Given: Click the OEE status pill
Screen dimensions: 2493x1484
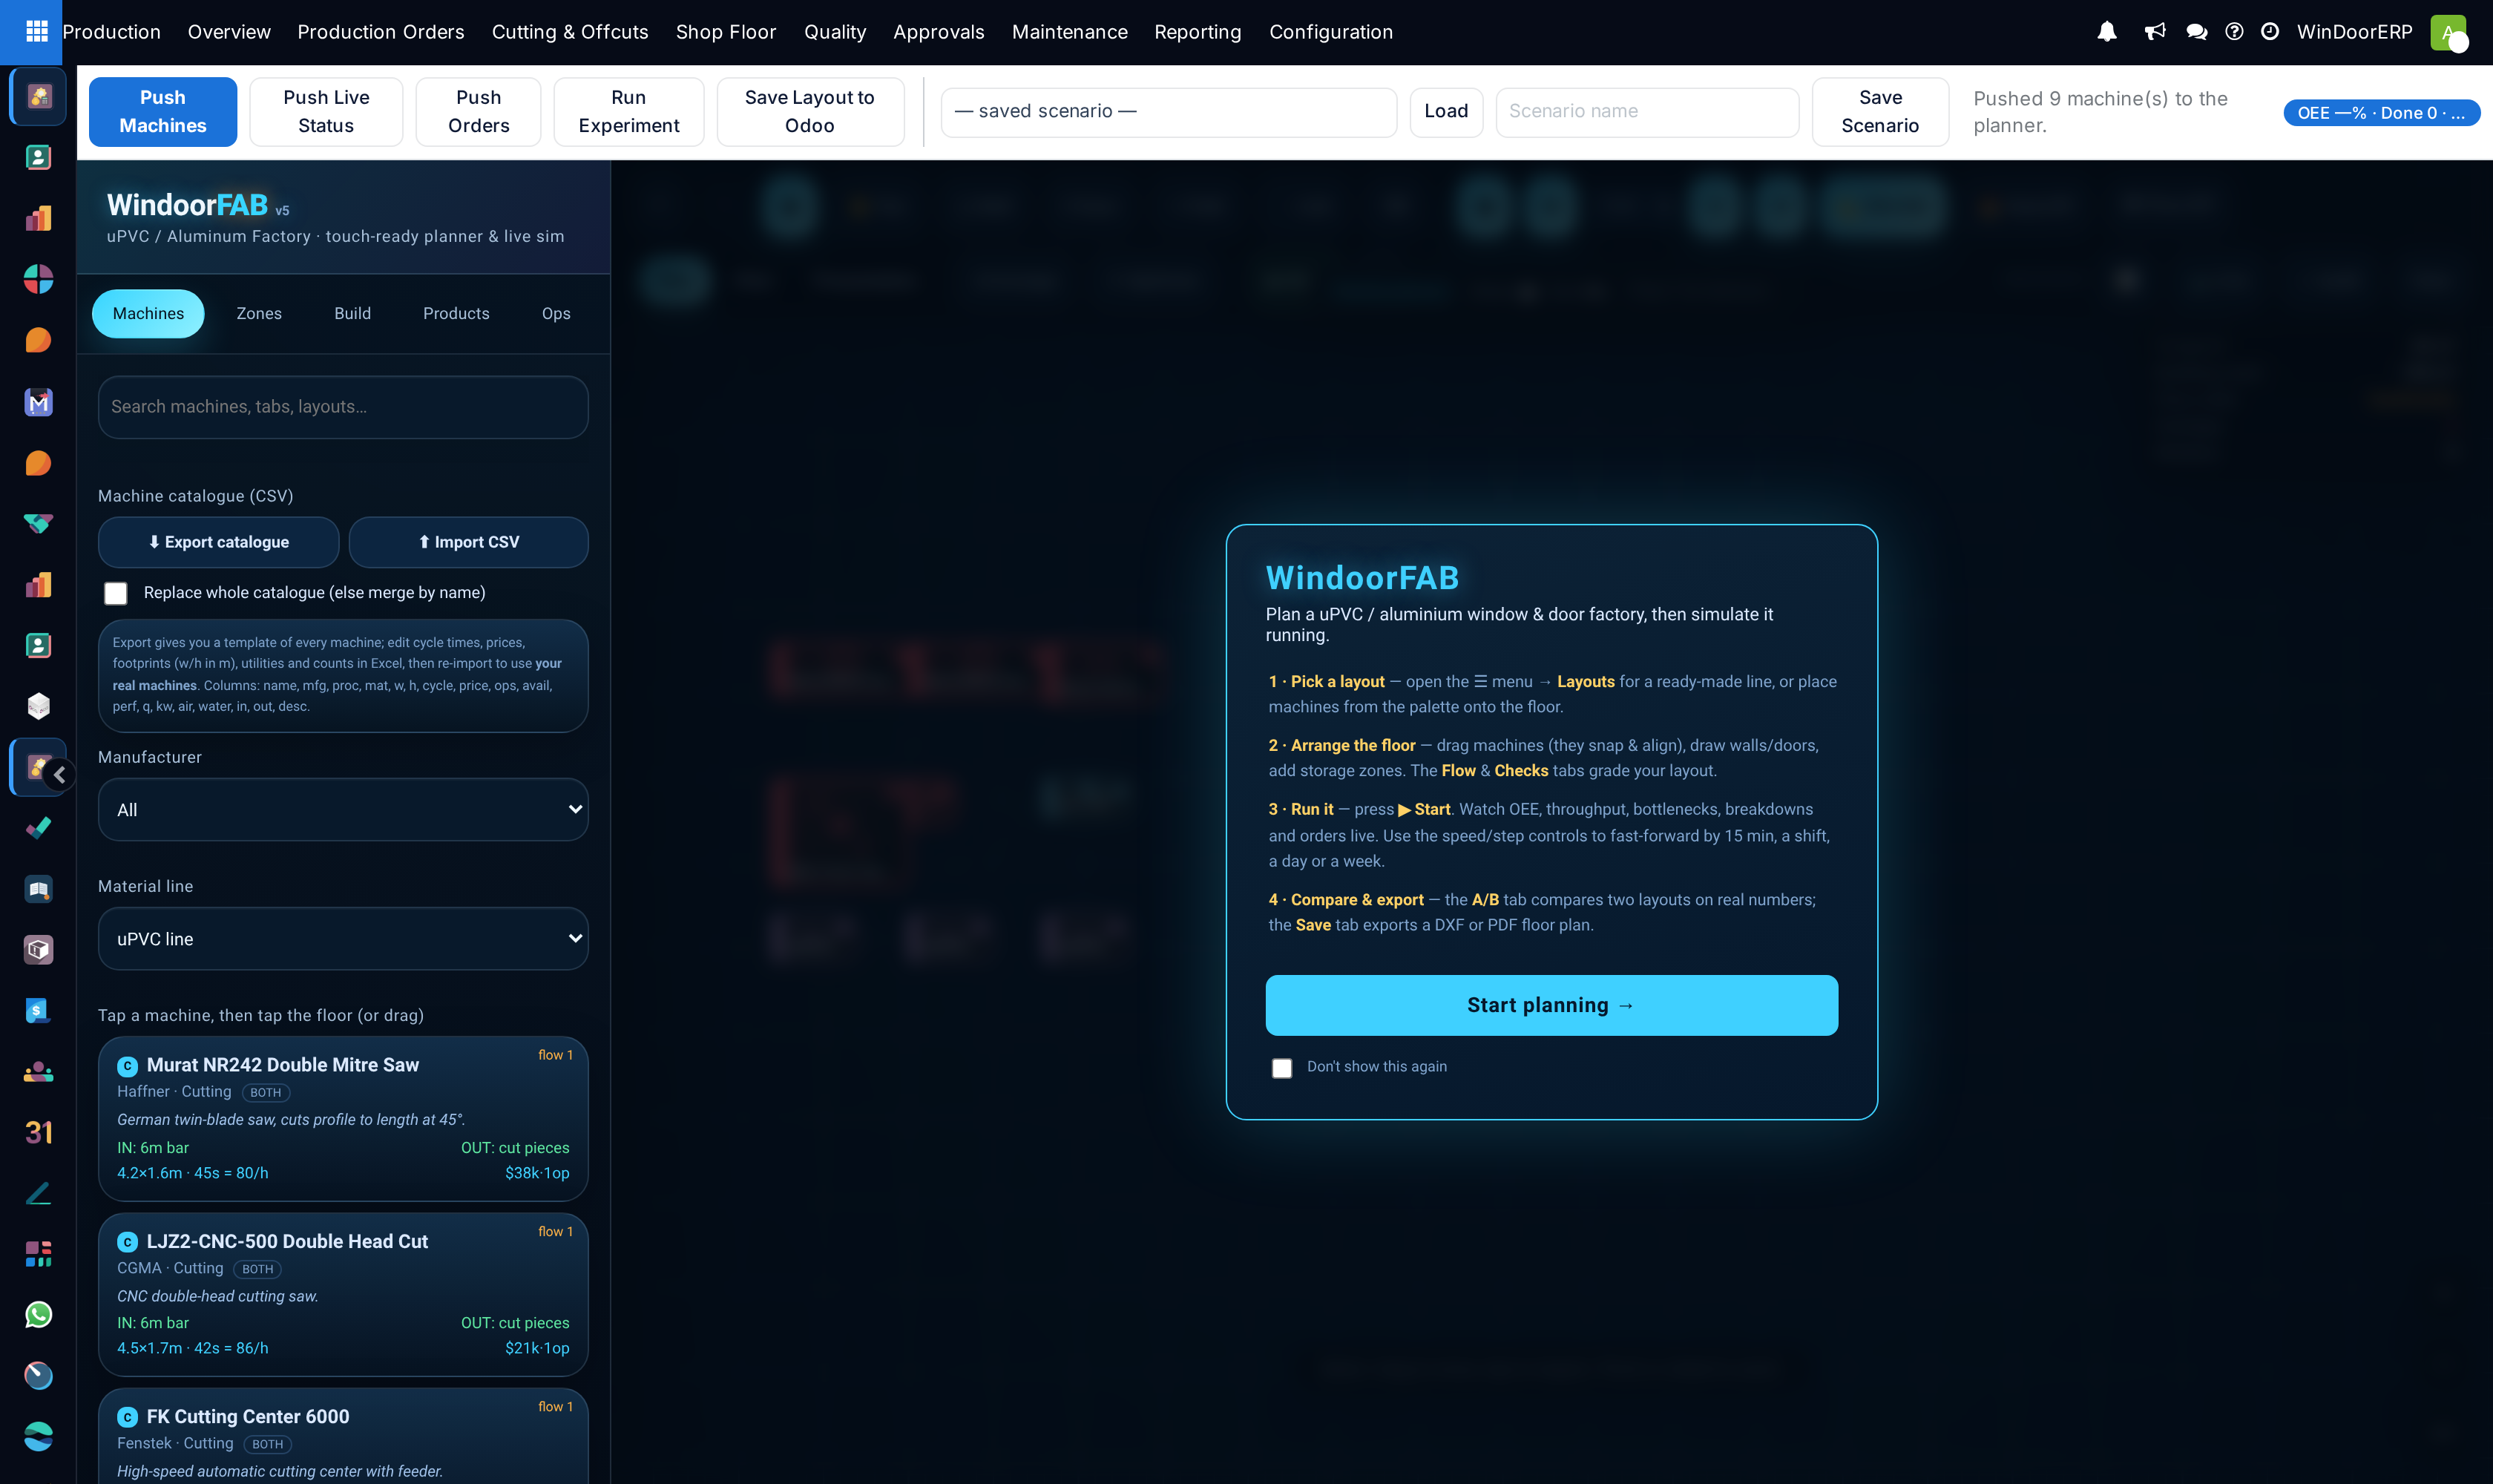Looking at the screenshot, I should [x=2381, y=113].
